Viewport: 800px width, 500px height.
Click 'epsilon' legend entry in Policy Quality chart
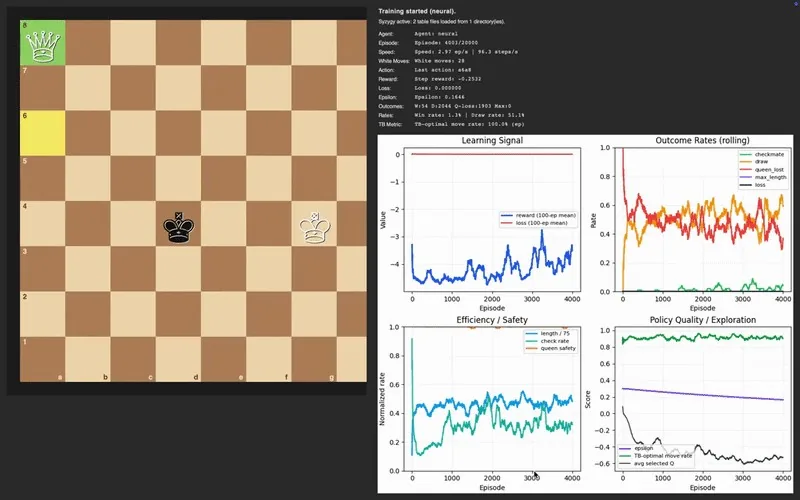coord(636,448)
